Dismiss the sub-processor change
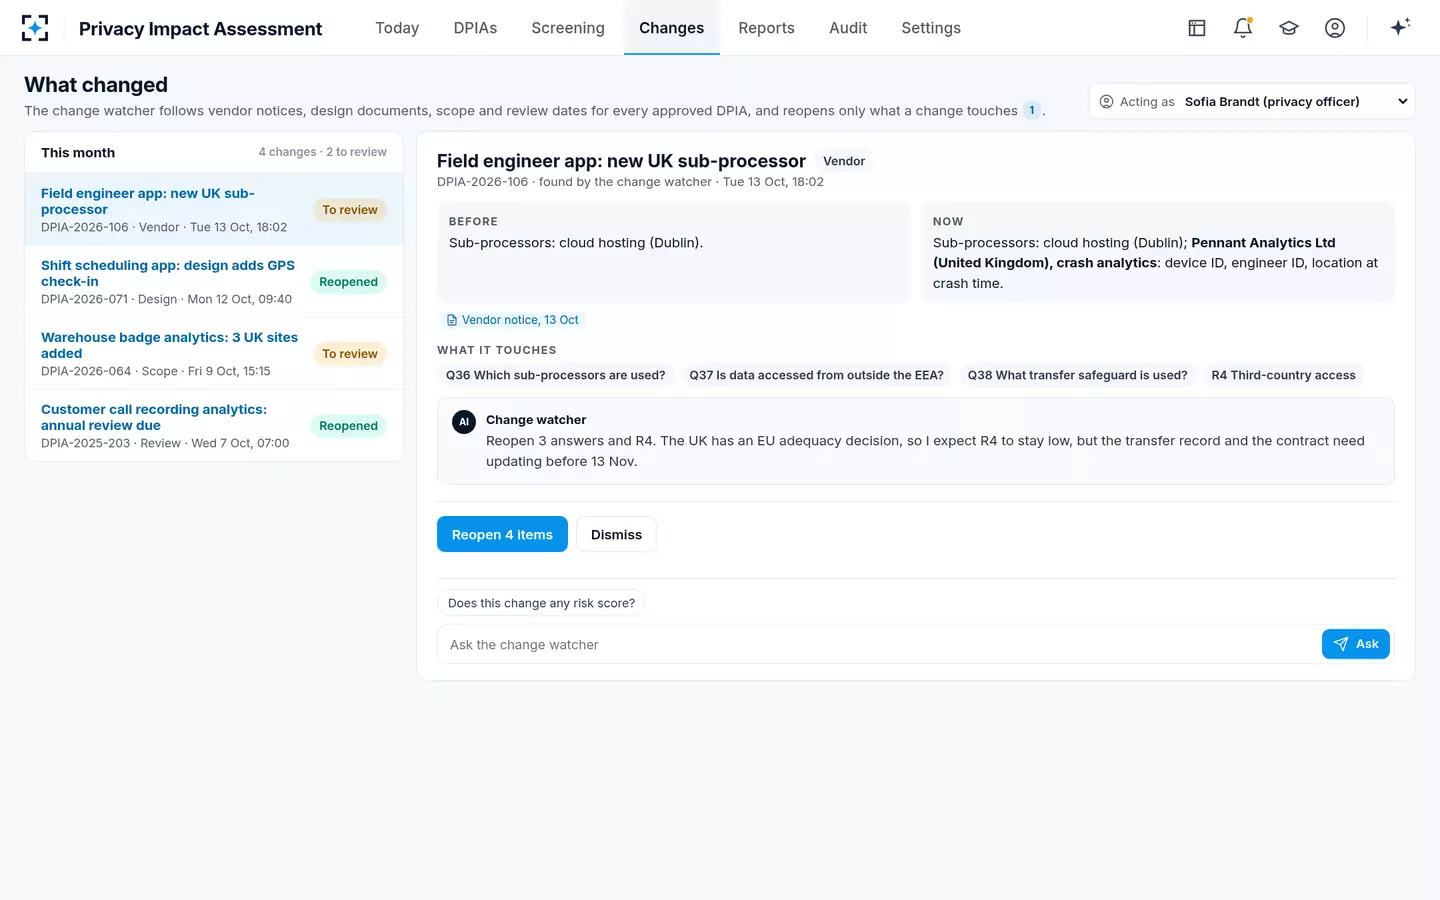Image resolution: width=1440 pixels, height=900 pixels. (x=616, y=534)
